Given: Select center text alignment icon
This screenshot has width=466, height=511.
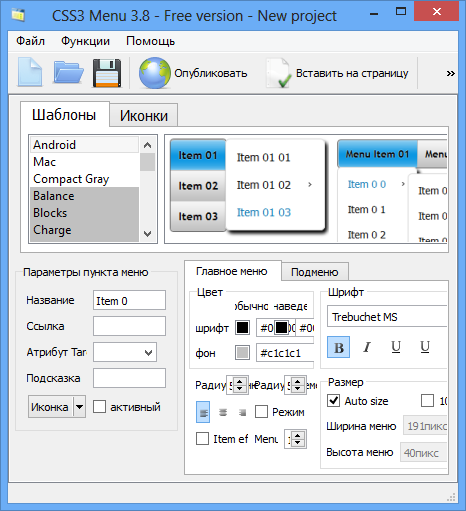Looking at the screenshot, I should (x=223, y=412).
